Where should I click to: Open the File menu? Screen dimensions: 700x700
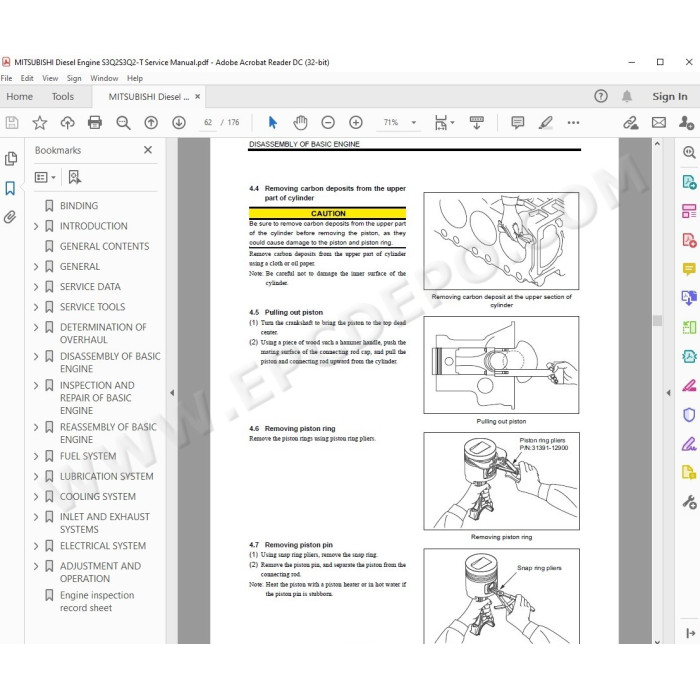(x=6, y=78)
